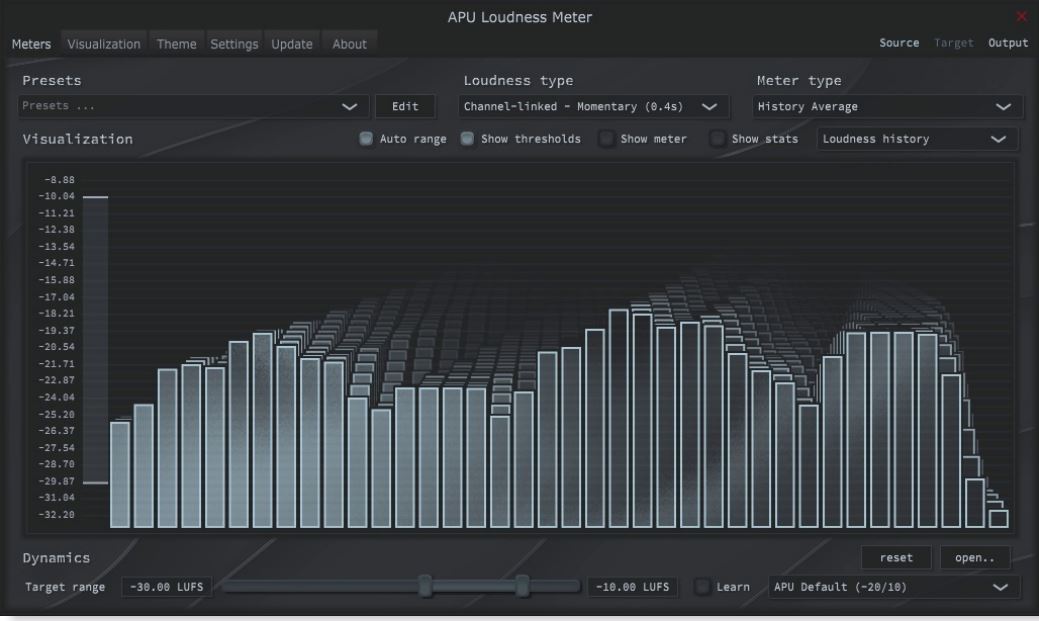The height and width of the screenshot is (621, 1039).
Task: Click the Edit presets button
Action: (x=405, y=106)
